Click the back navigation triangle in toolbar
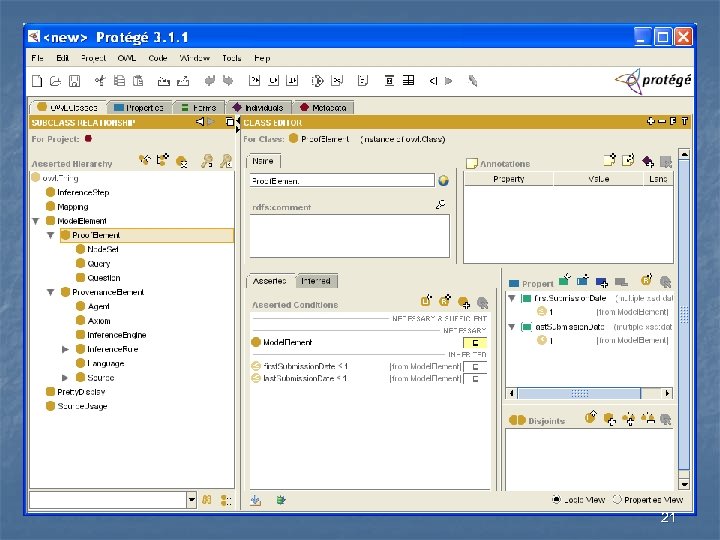The width and height of the screenshot is (720, 540). (x=433, y=81)
